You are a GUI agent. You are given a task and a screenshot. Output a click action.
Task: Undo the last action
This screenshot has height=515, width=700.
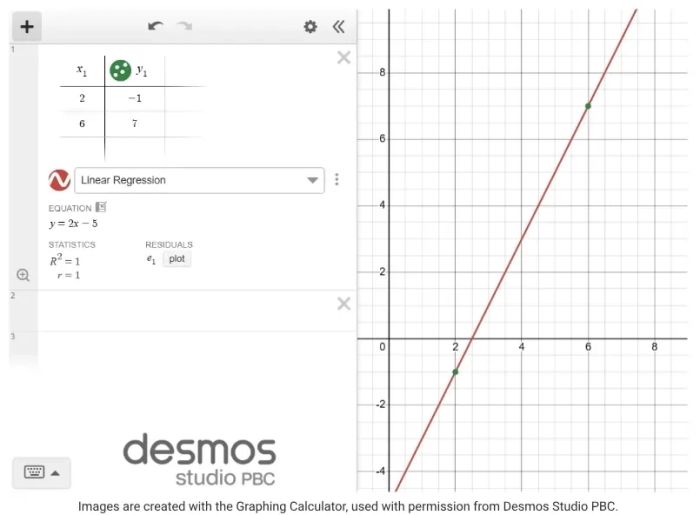pyautogui.click(x=155, y=26)
